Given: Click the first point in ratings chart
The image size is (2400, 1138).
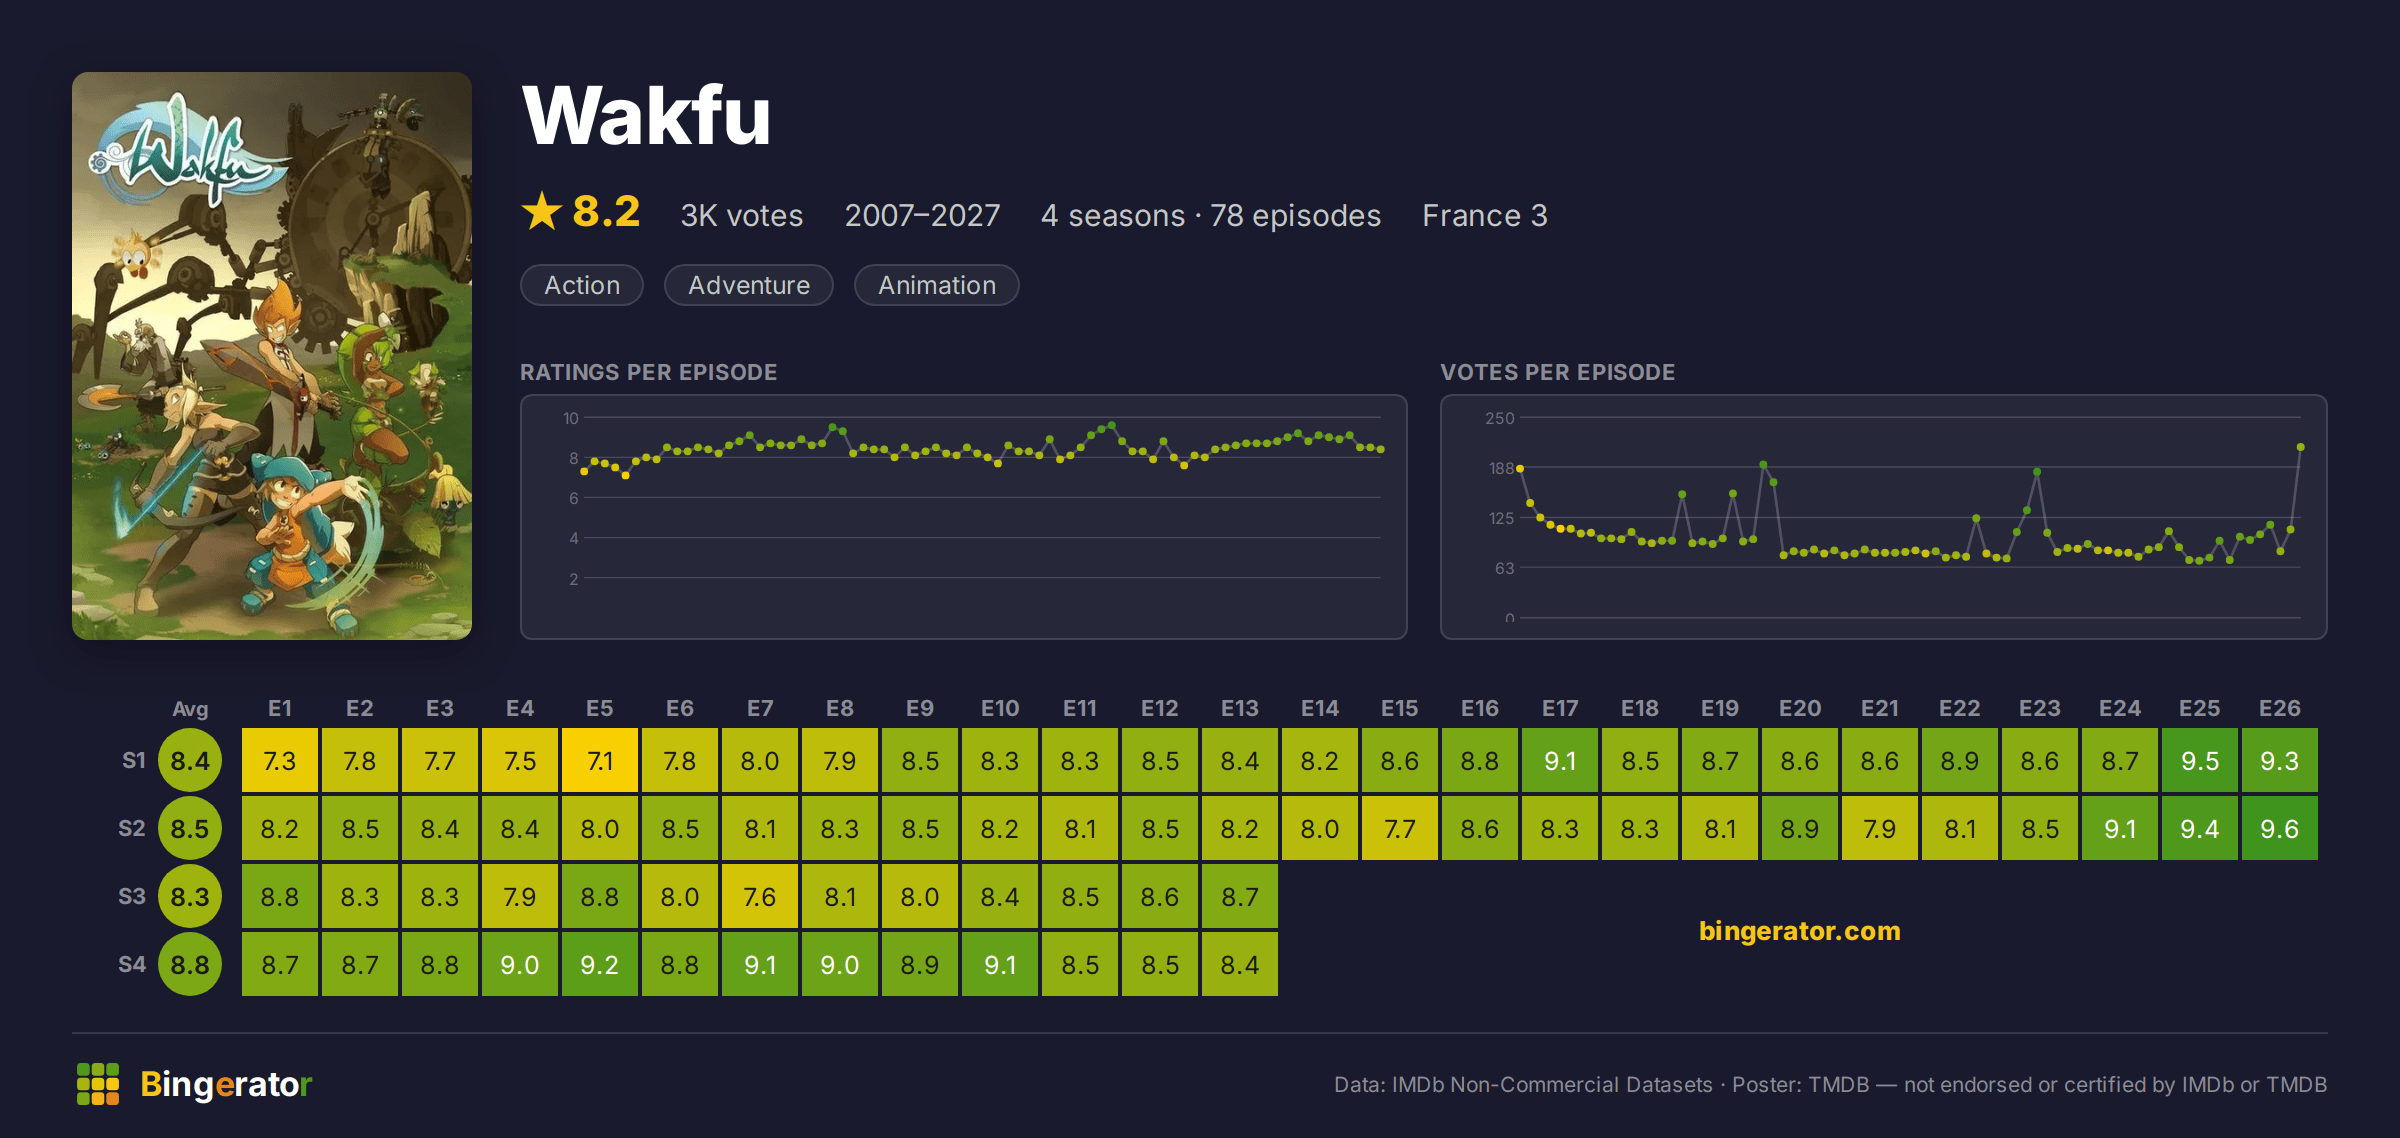Looking at the screenshot, I should (585, 471).
